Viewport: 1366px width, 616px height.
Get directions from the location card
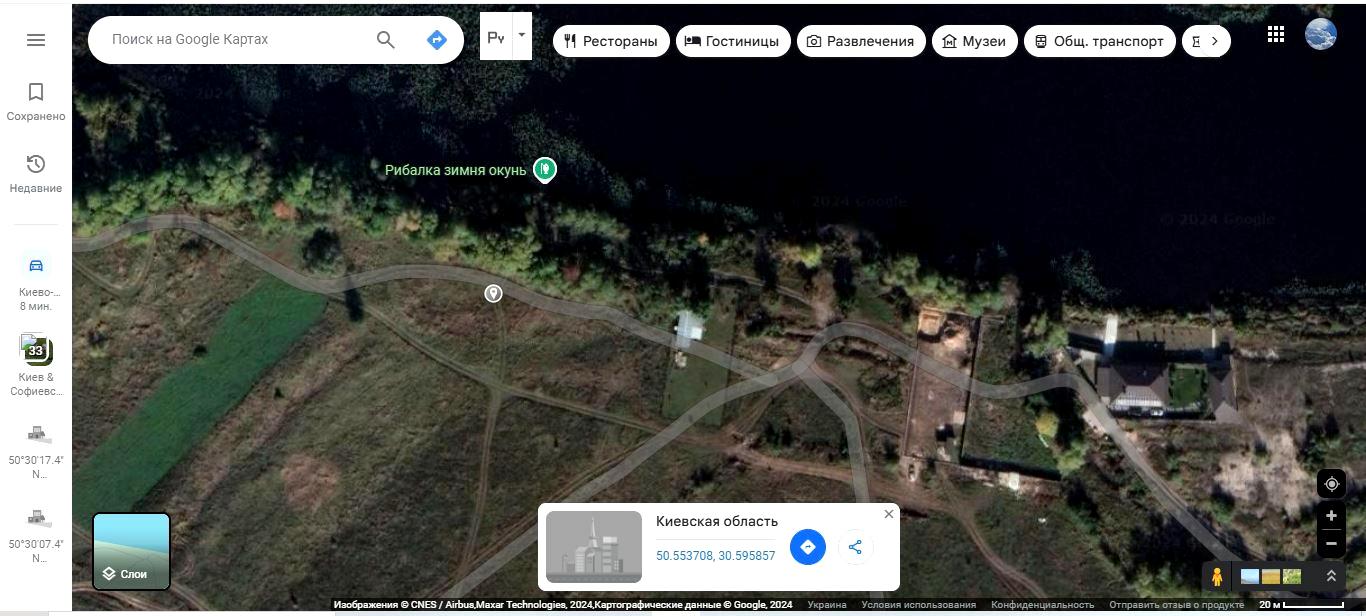click(x=808, y=547)
